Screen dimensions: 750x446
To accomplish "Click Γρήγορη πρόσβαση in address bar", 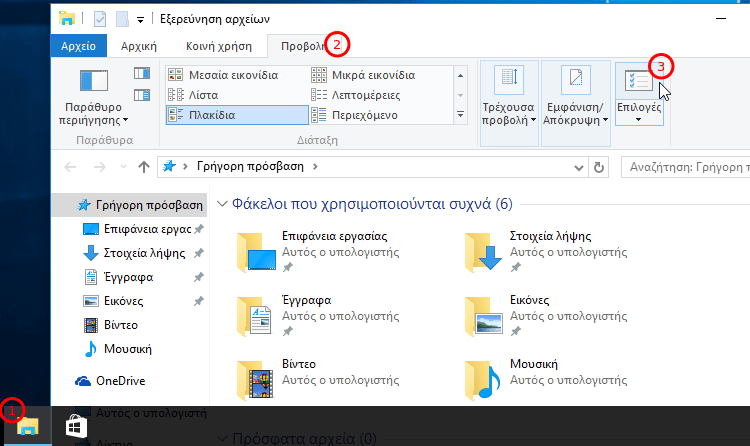I will click(250, 167).
